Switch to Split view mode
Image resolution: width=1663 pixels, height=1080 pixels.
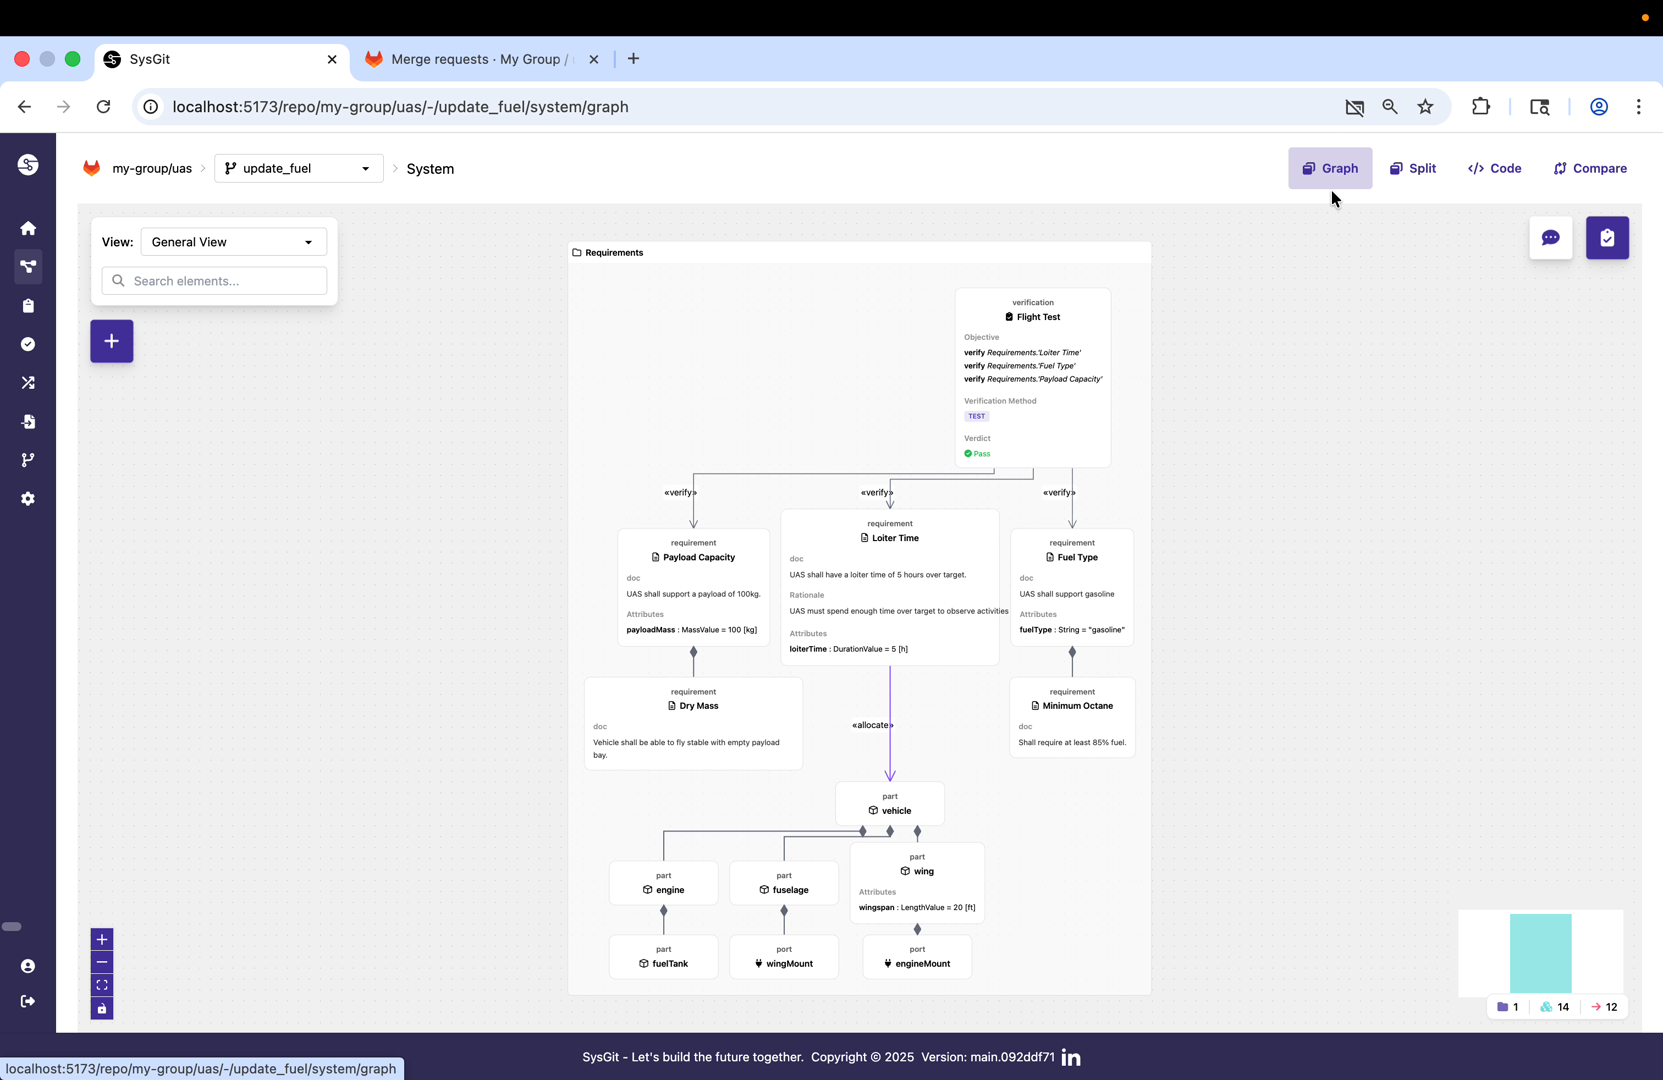pyautogui.click(x=1413, y=168)
